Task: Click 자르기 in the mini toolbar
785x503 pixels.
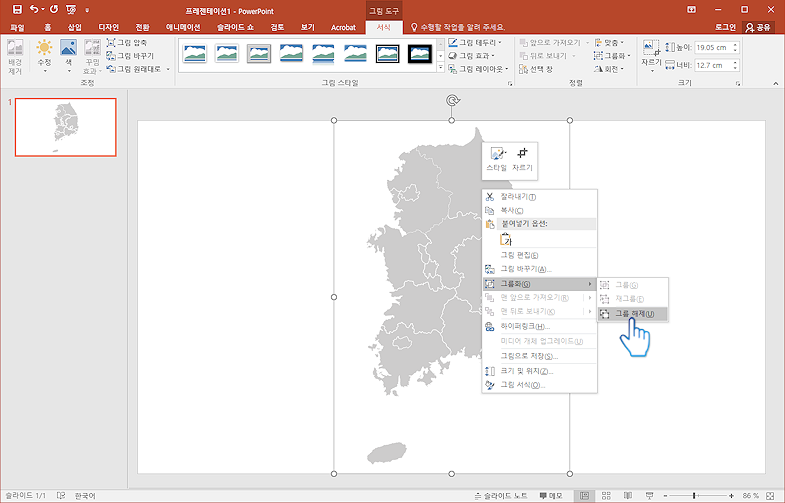Action: 522,160
